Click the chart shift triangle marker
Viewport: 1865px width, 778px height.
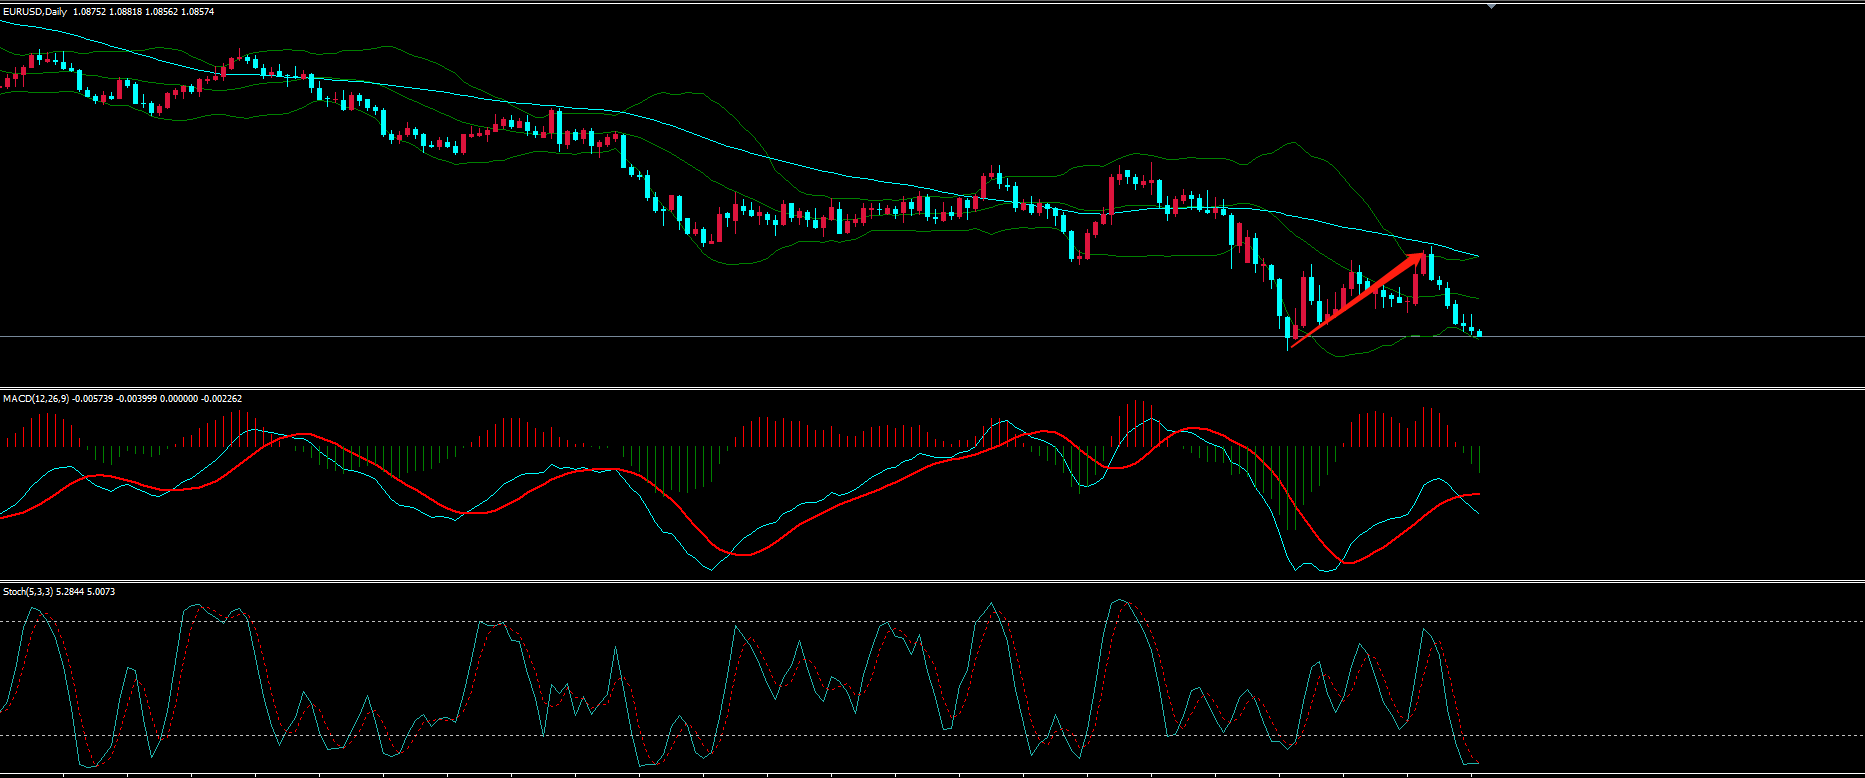(x=1492, y=6)
